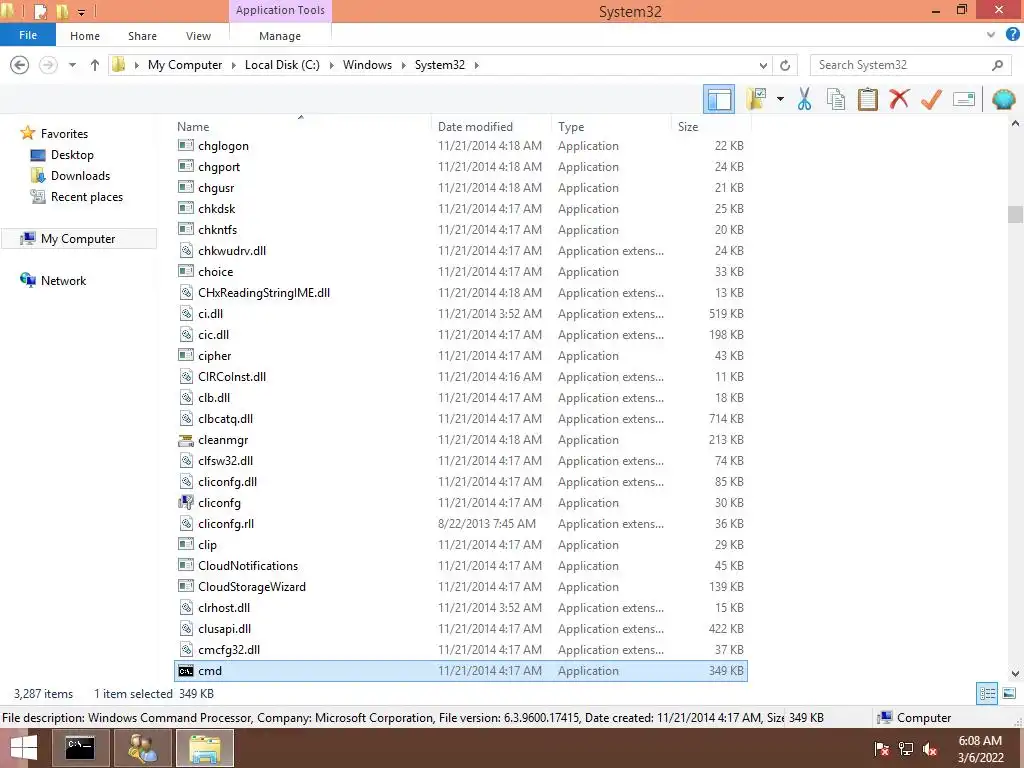Go back with the Back arrow
This screenshot has width=1024, height=768.
click(20, 65)
